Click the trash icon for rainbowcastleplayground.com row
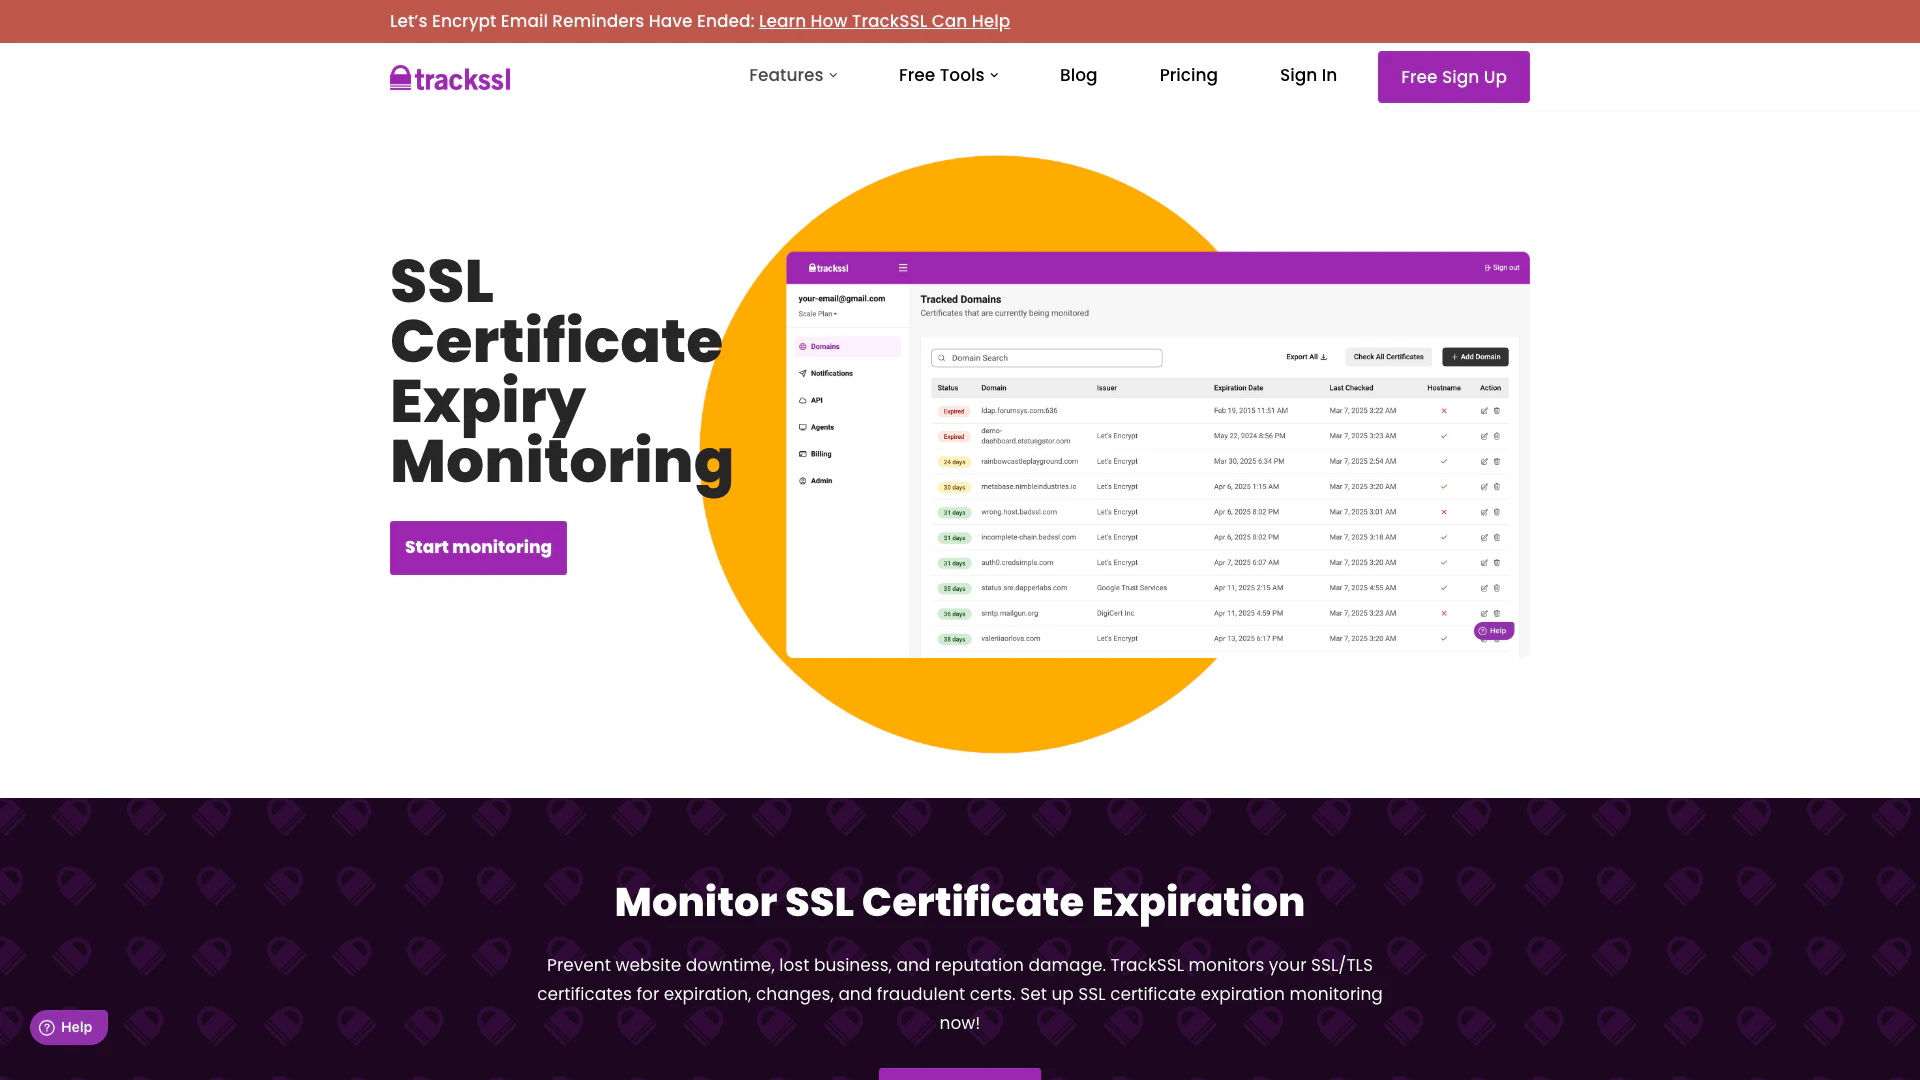Screen dimensions: 1920x1080 1497,462
